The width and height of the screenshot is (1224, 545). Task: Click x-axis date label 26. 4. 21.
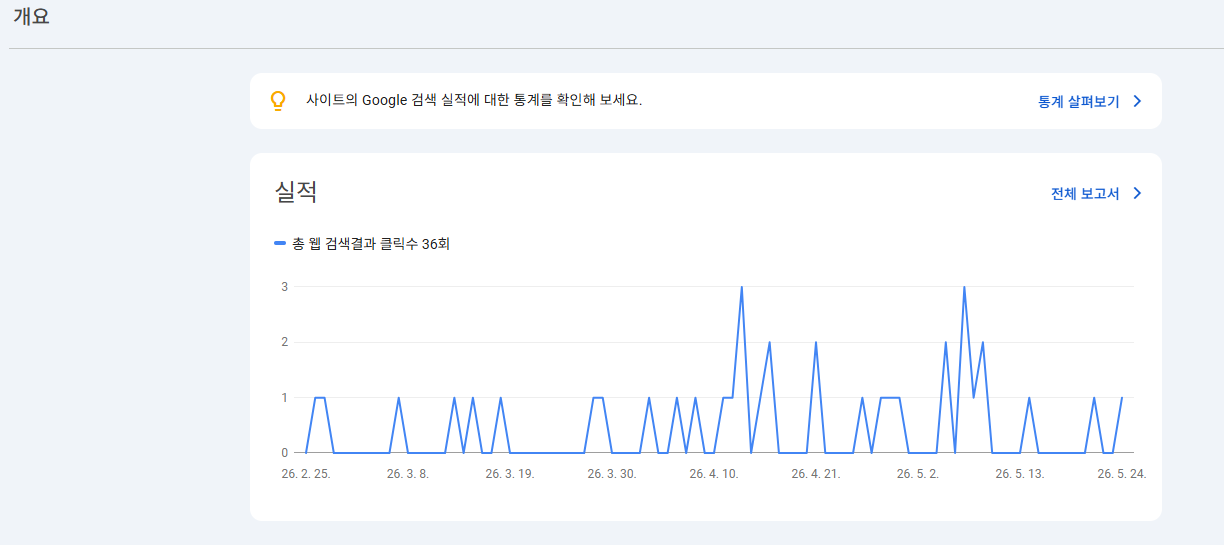[816, 474]
